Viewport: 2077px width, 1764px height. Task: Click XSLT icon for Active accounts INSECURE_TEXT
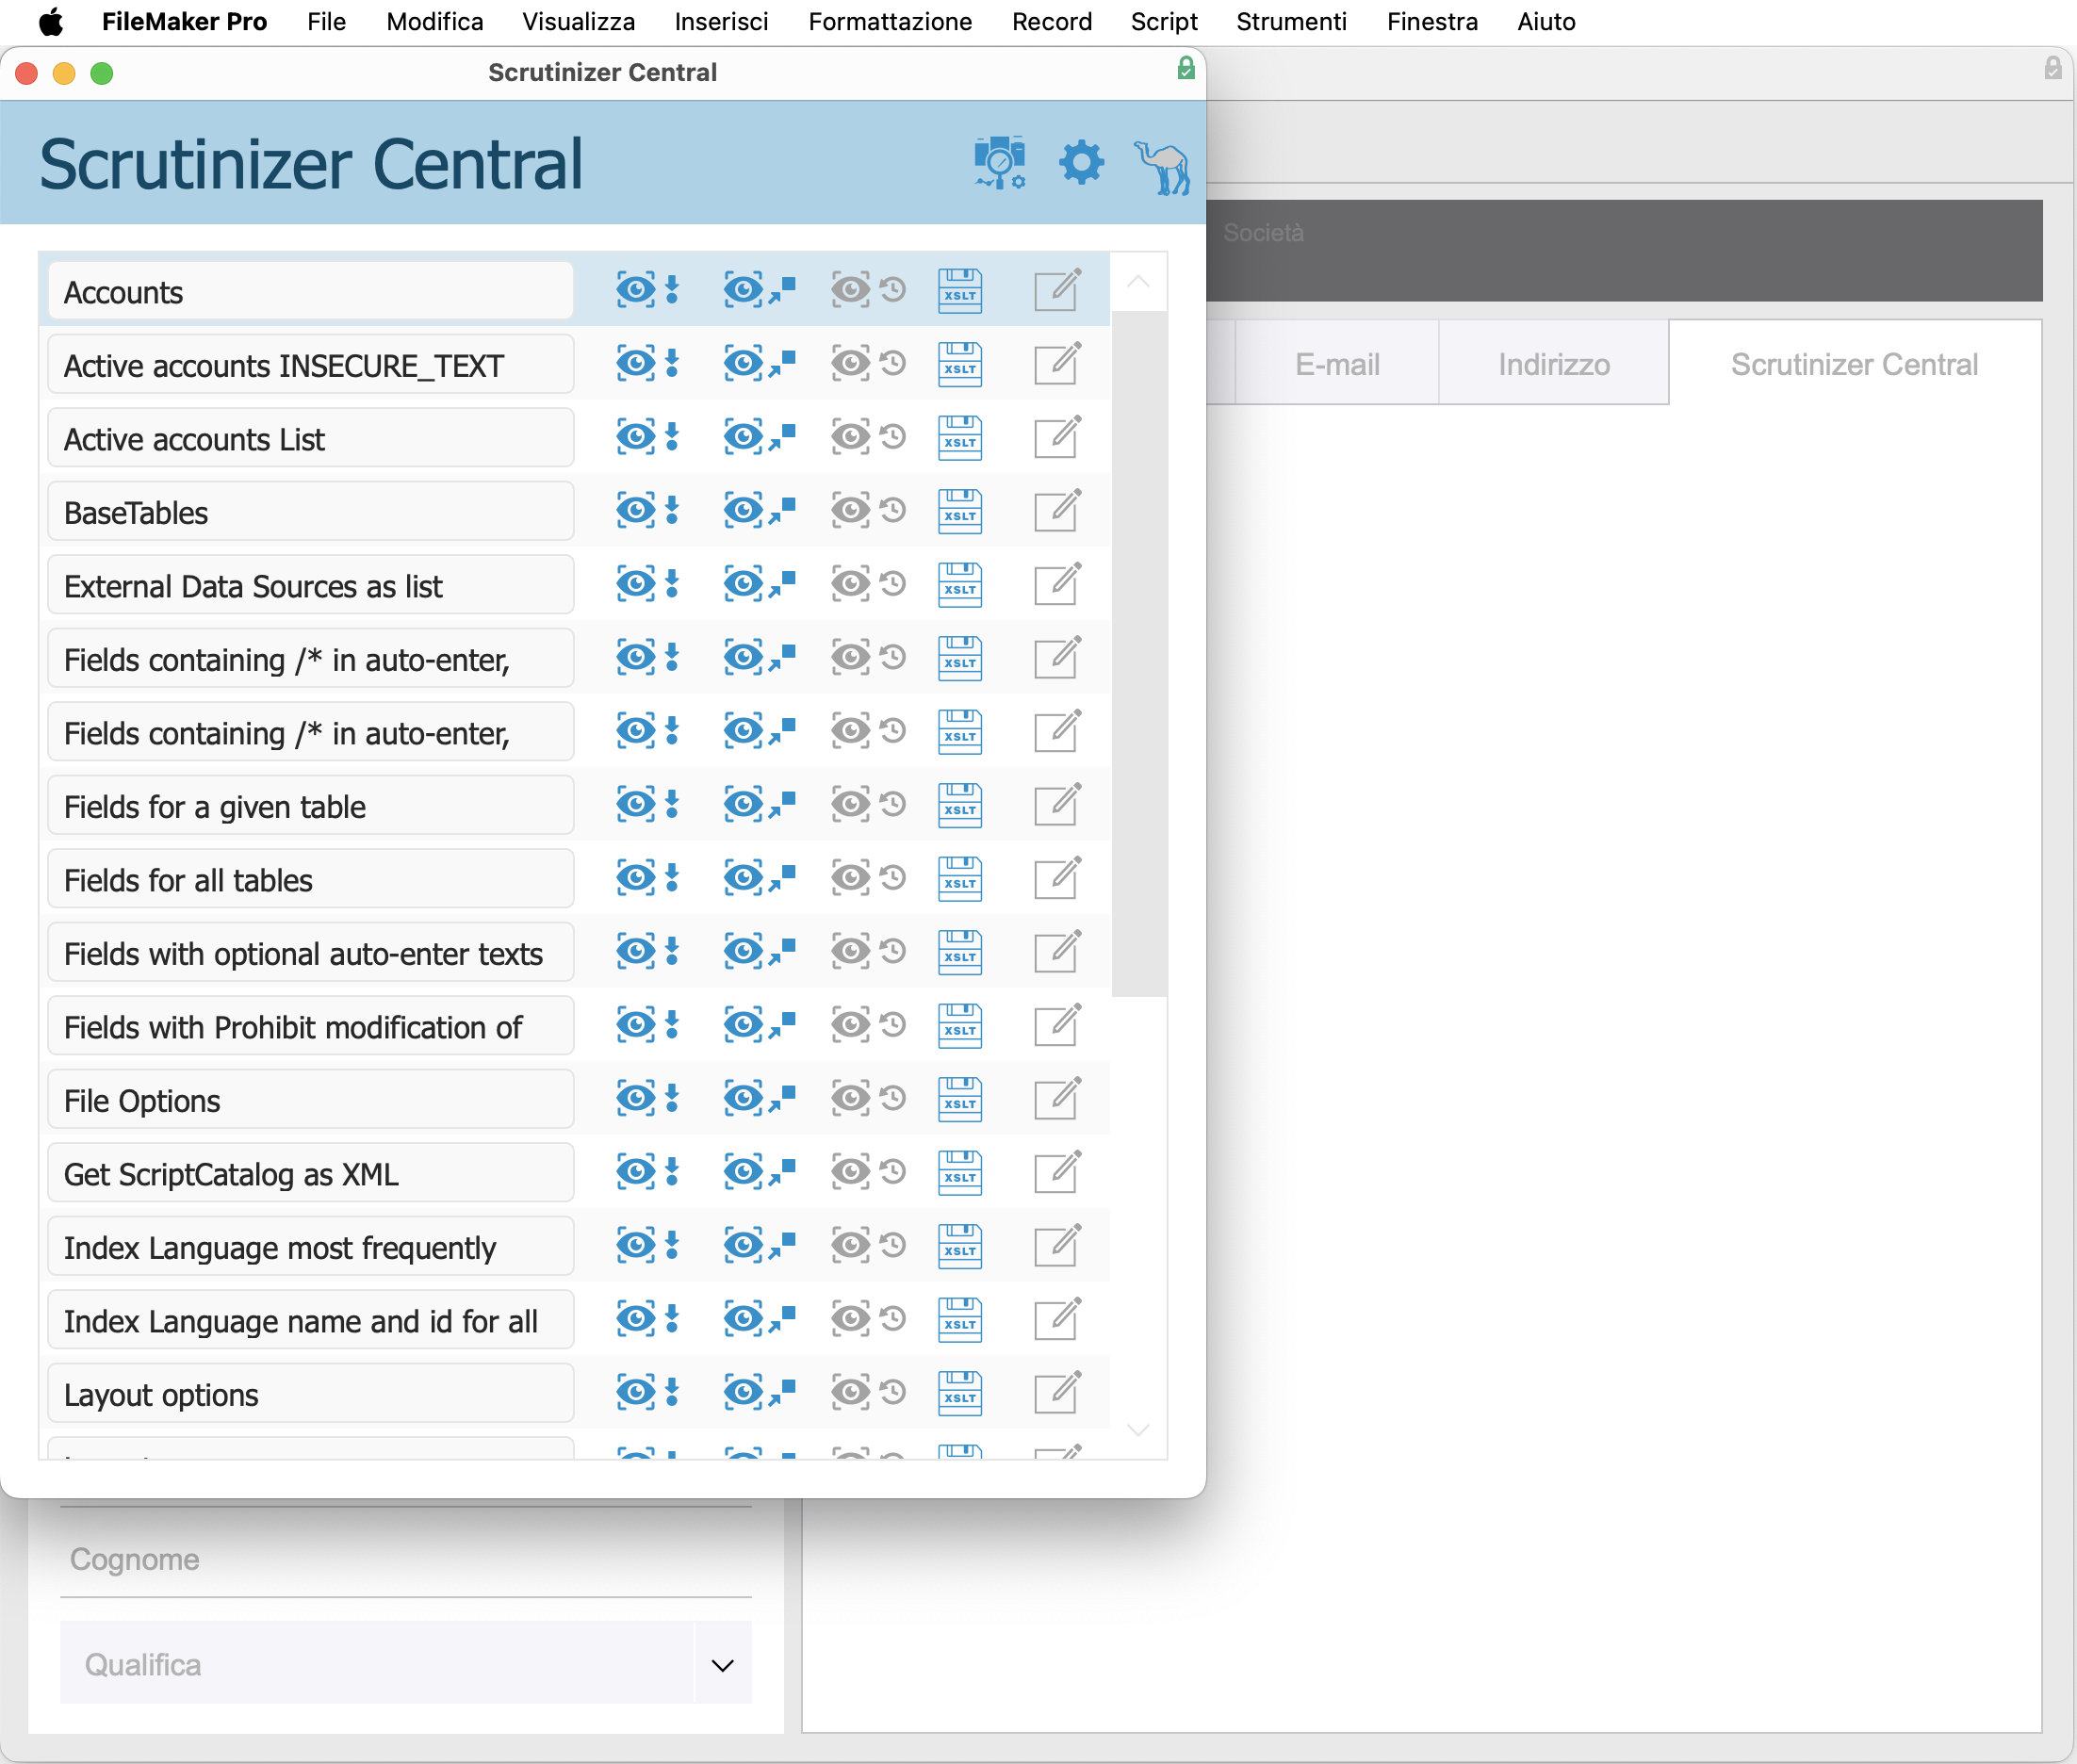pos(960,365)
